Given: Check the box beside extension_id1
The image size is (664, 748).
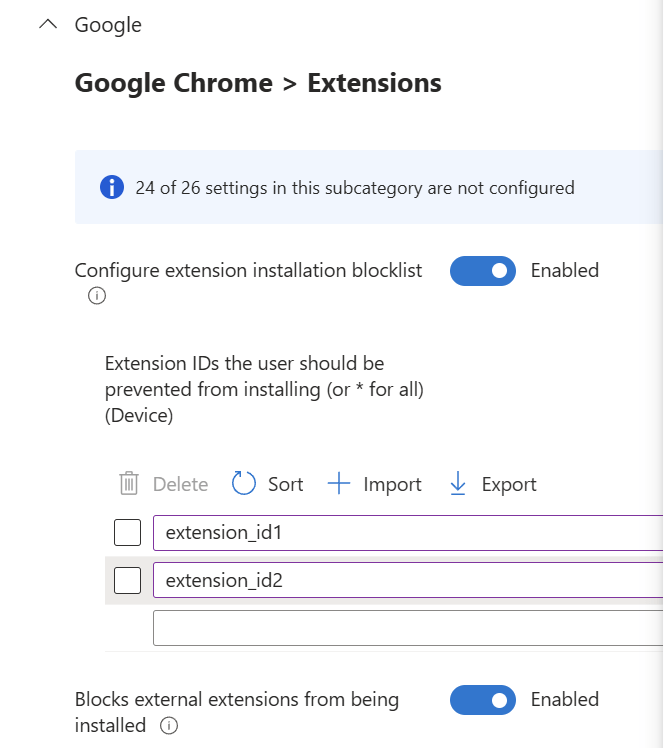Looking at the screenshot, I should coord(127,533).
